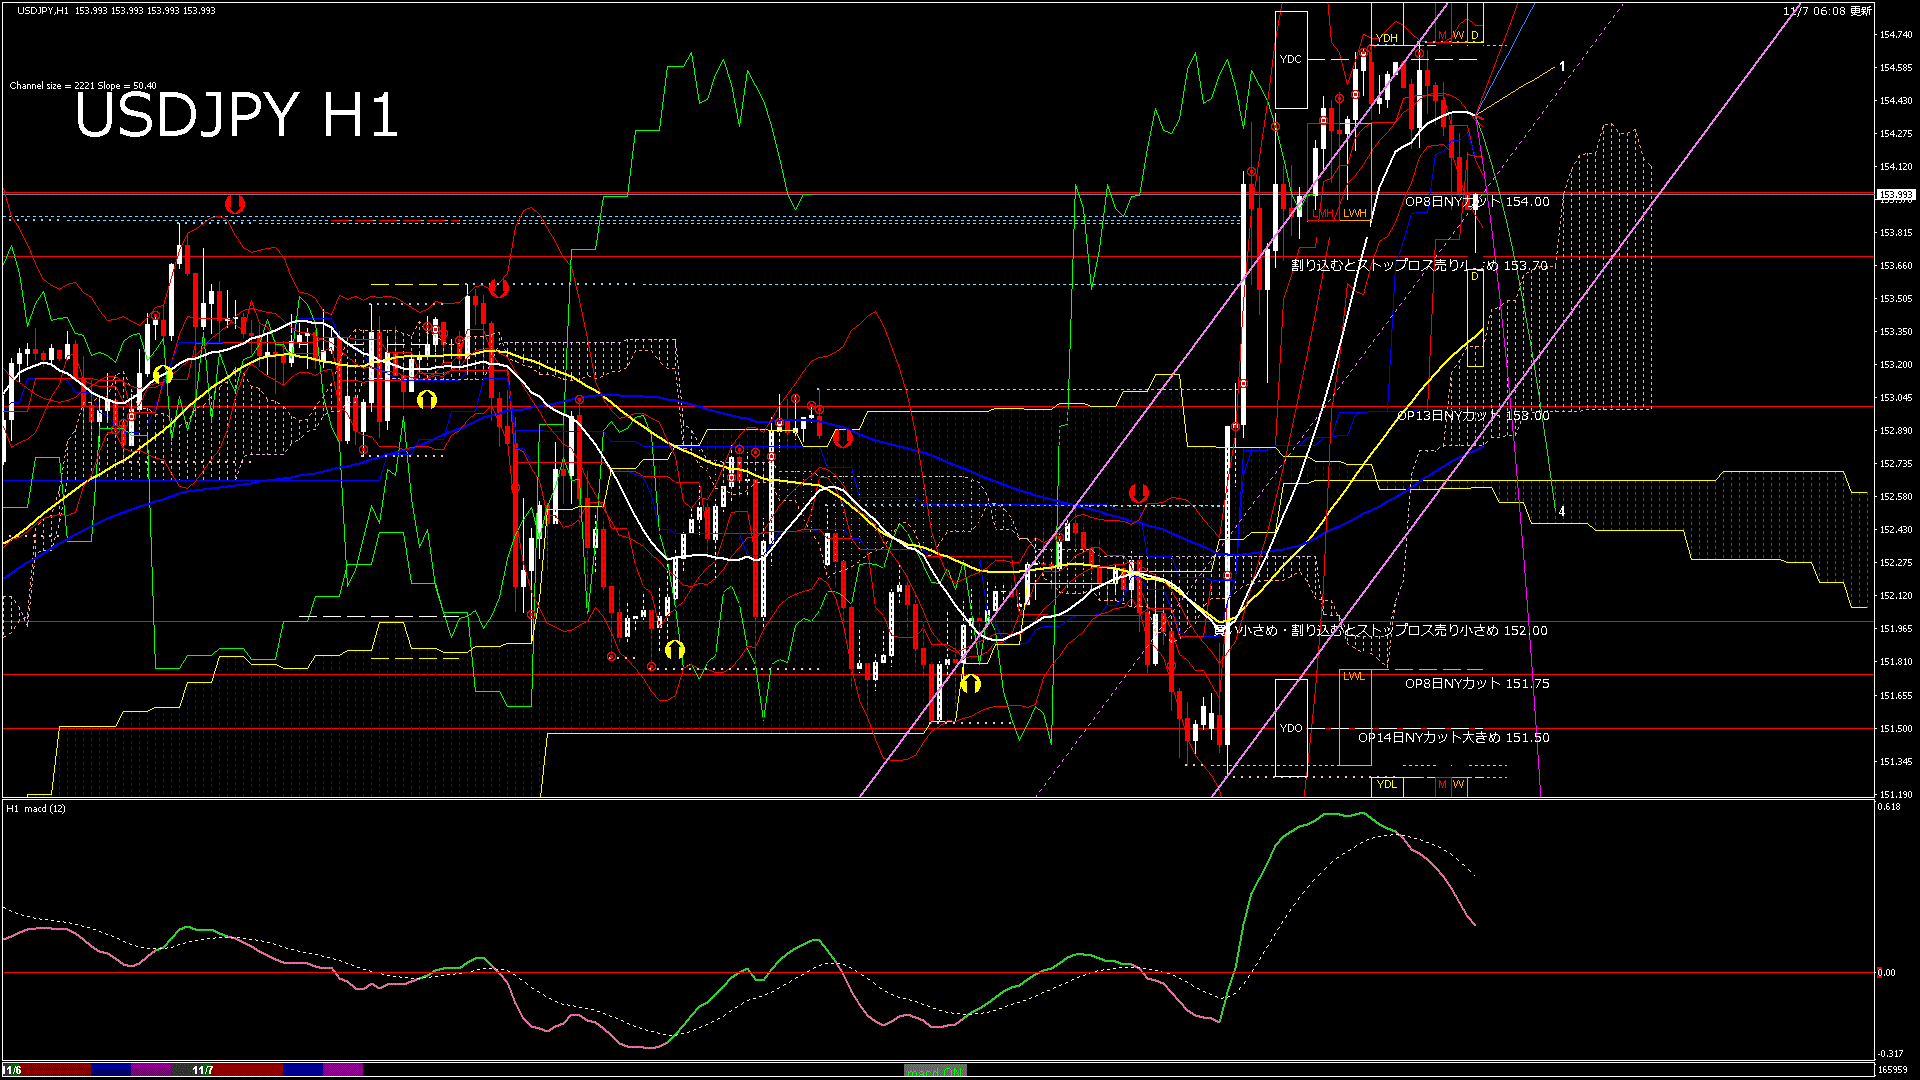Select the LMH monthly high label
1920x1080 pixels.
[x=1323, y=214]
